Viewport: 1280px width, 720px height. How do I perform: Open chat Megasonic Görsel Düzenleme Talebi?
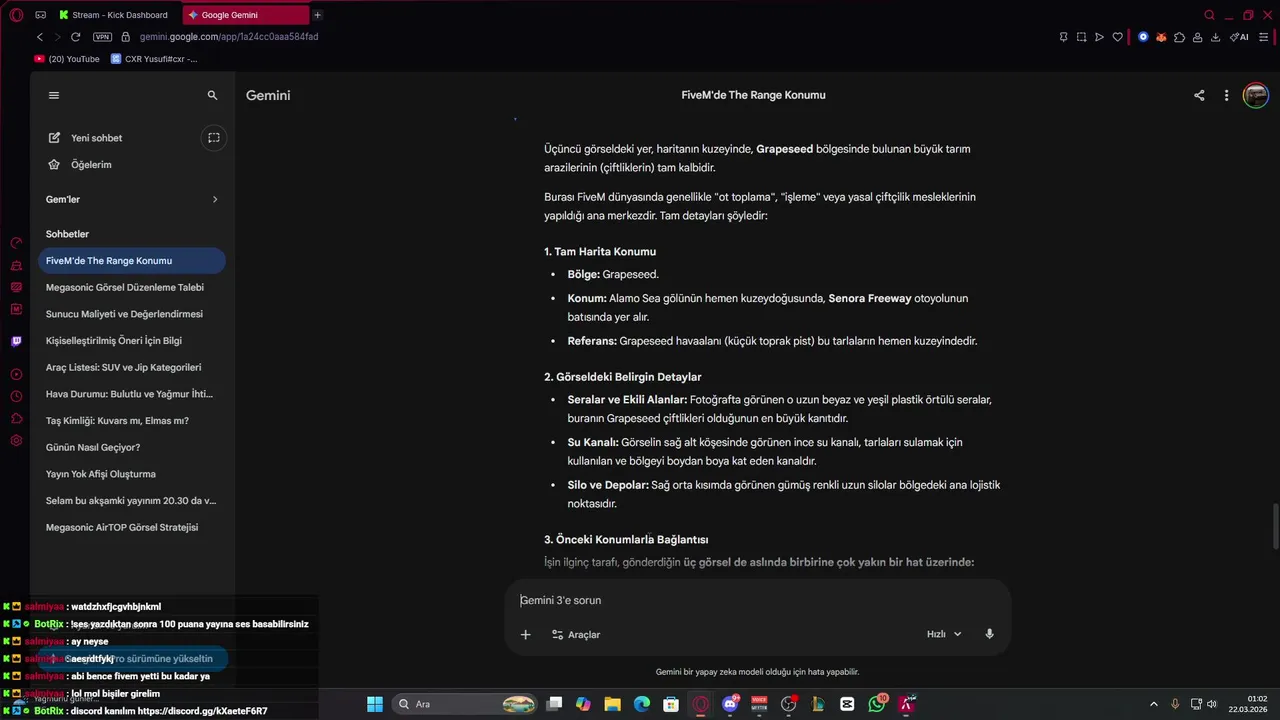132,287
